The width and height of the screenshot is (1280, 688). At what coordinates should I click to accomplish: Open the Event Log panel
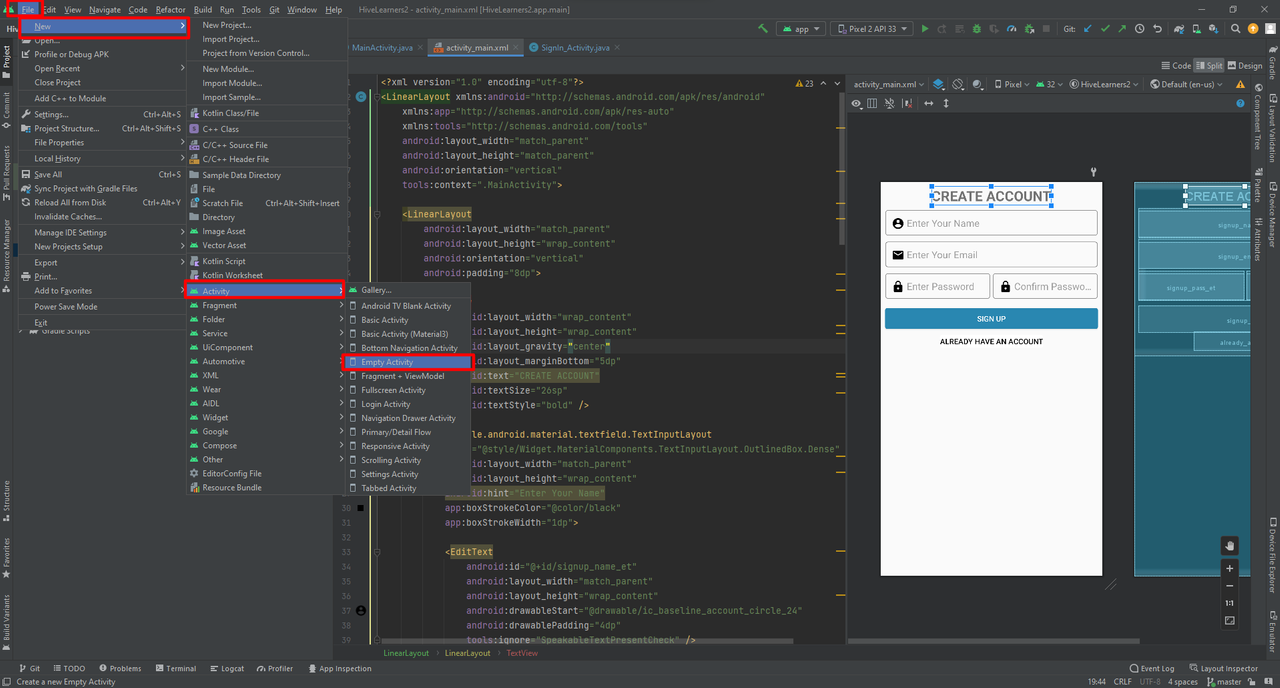pyautogui.click(x=1151, y=668)
